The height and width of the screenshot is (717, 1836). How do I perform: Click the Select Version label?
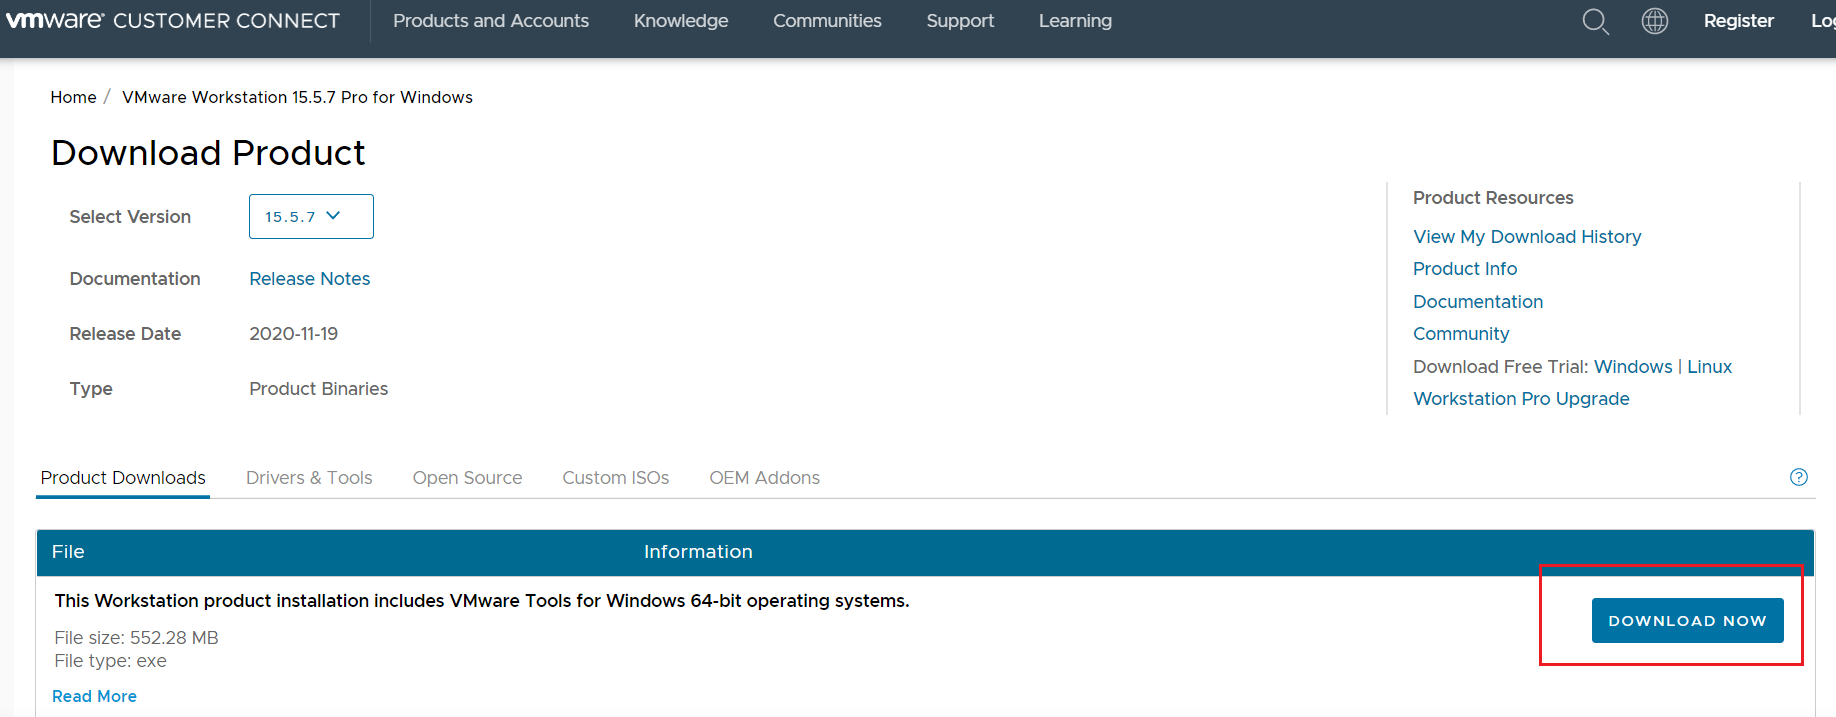click(130, 217)
